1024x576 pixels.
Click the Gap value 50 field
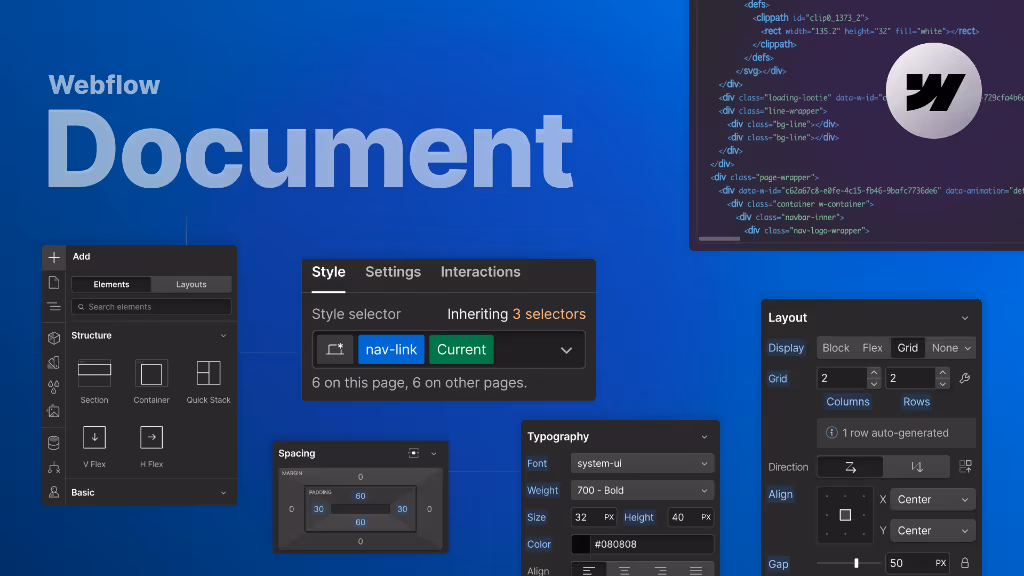917,563
